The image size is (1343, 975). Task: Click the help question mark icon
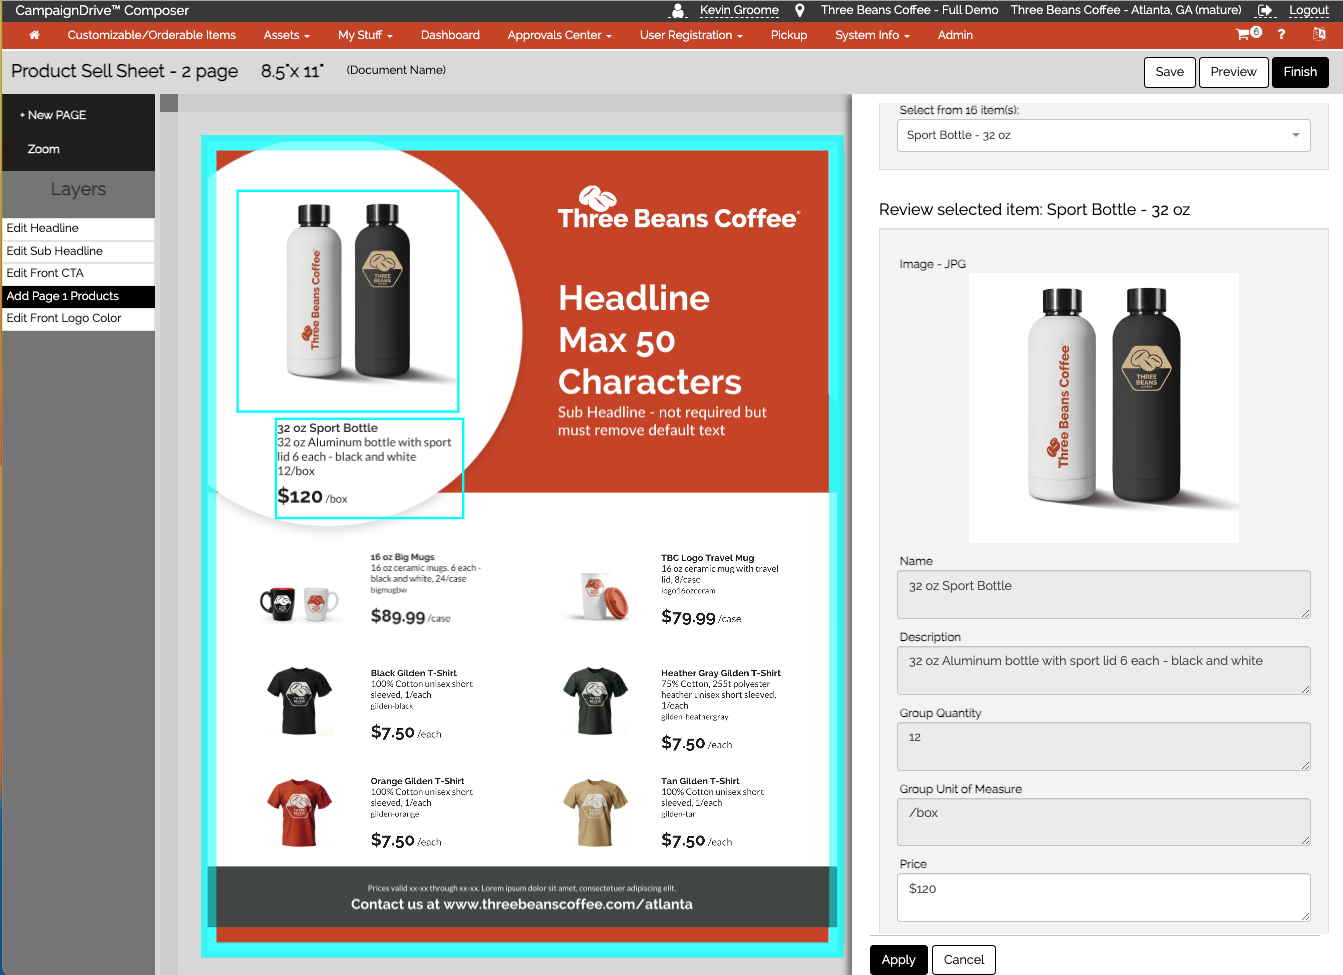[x=1281, y=35]
